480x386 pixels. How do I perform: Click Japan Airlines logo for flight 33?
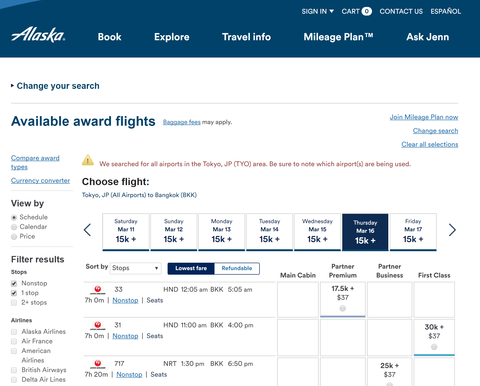[98, 290]
